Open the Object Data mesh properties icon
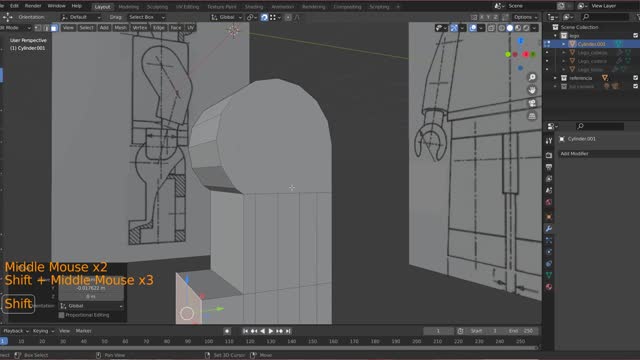 click(x=549, y=275)
